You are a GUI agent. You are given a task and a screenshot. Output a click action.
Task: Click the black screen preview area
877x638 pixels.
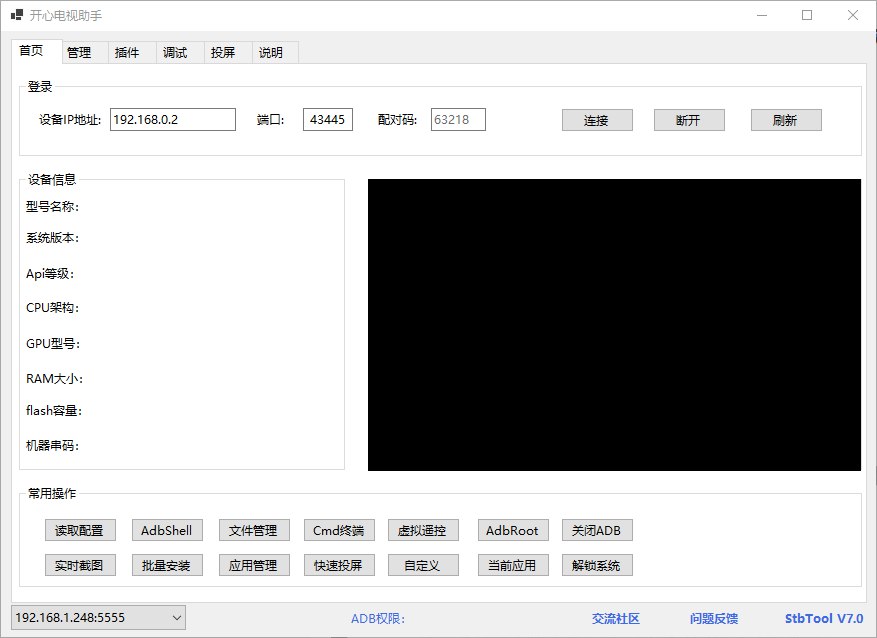614,325
